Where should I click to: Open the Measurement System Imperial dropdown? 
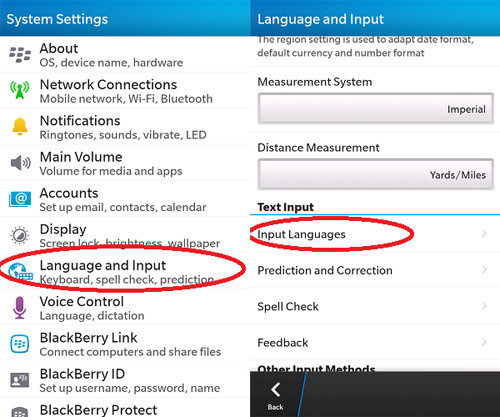376,109
